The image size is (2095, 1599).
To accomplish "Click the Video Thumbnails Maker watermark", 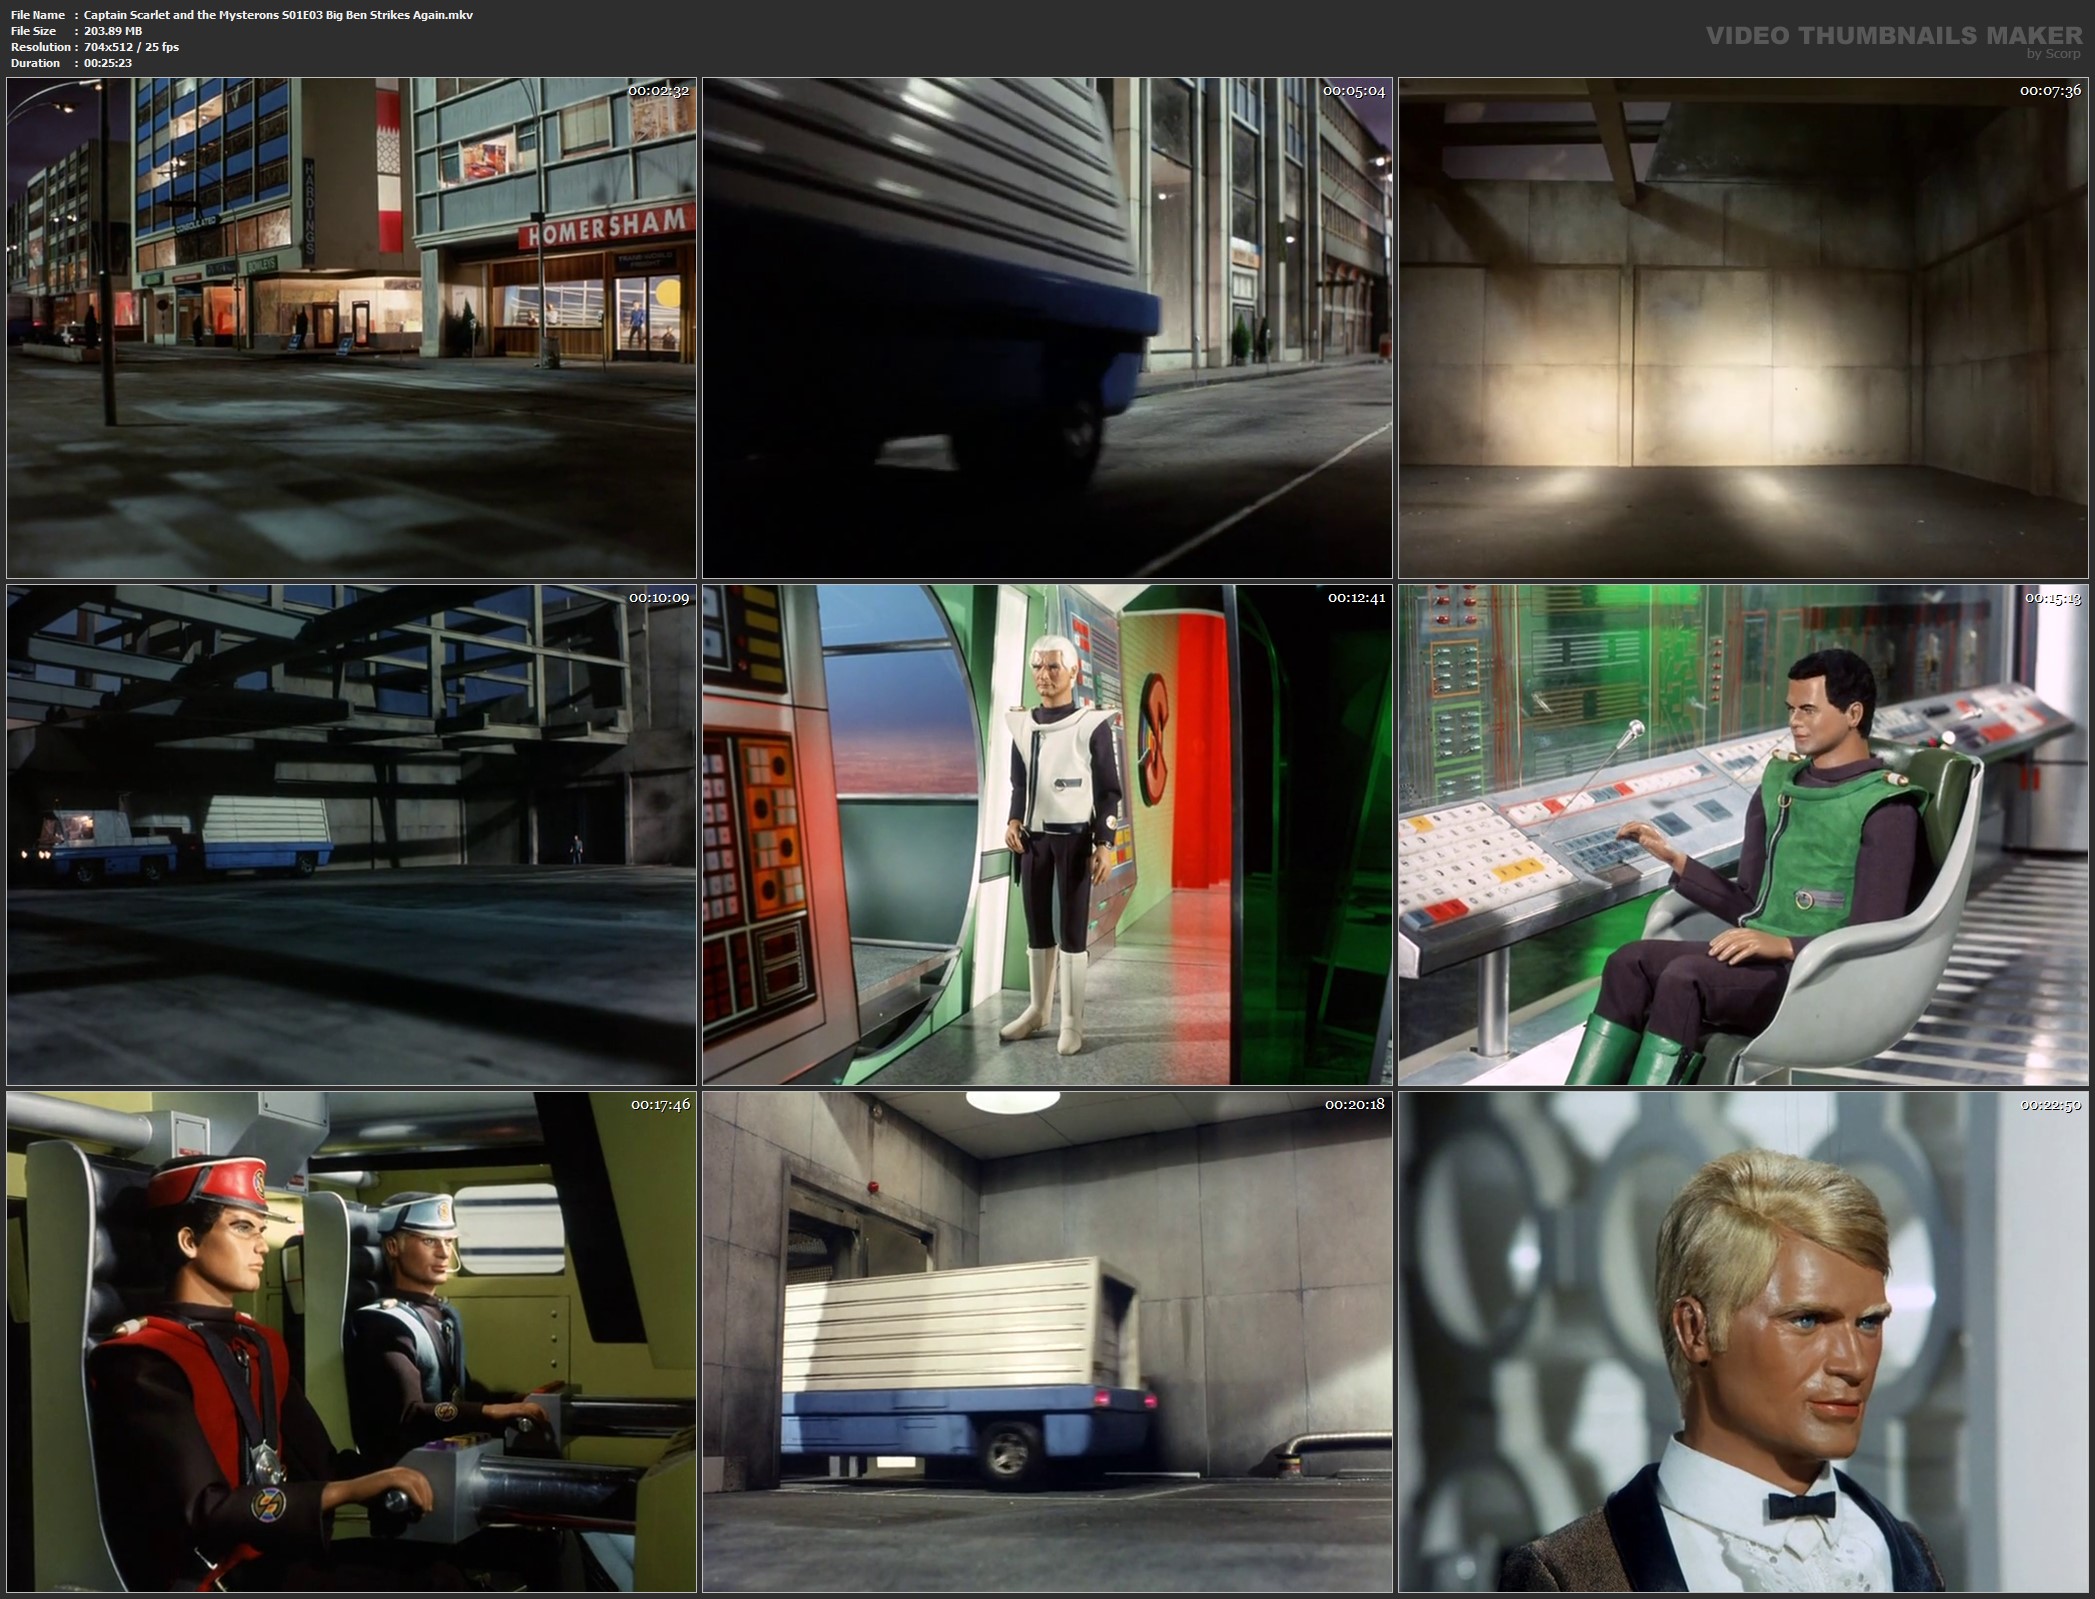I will (1893, 36).
